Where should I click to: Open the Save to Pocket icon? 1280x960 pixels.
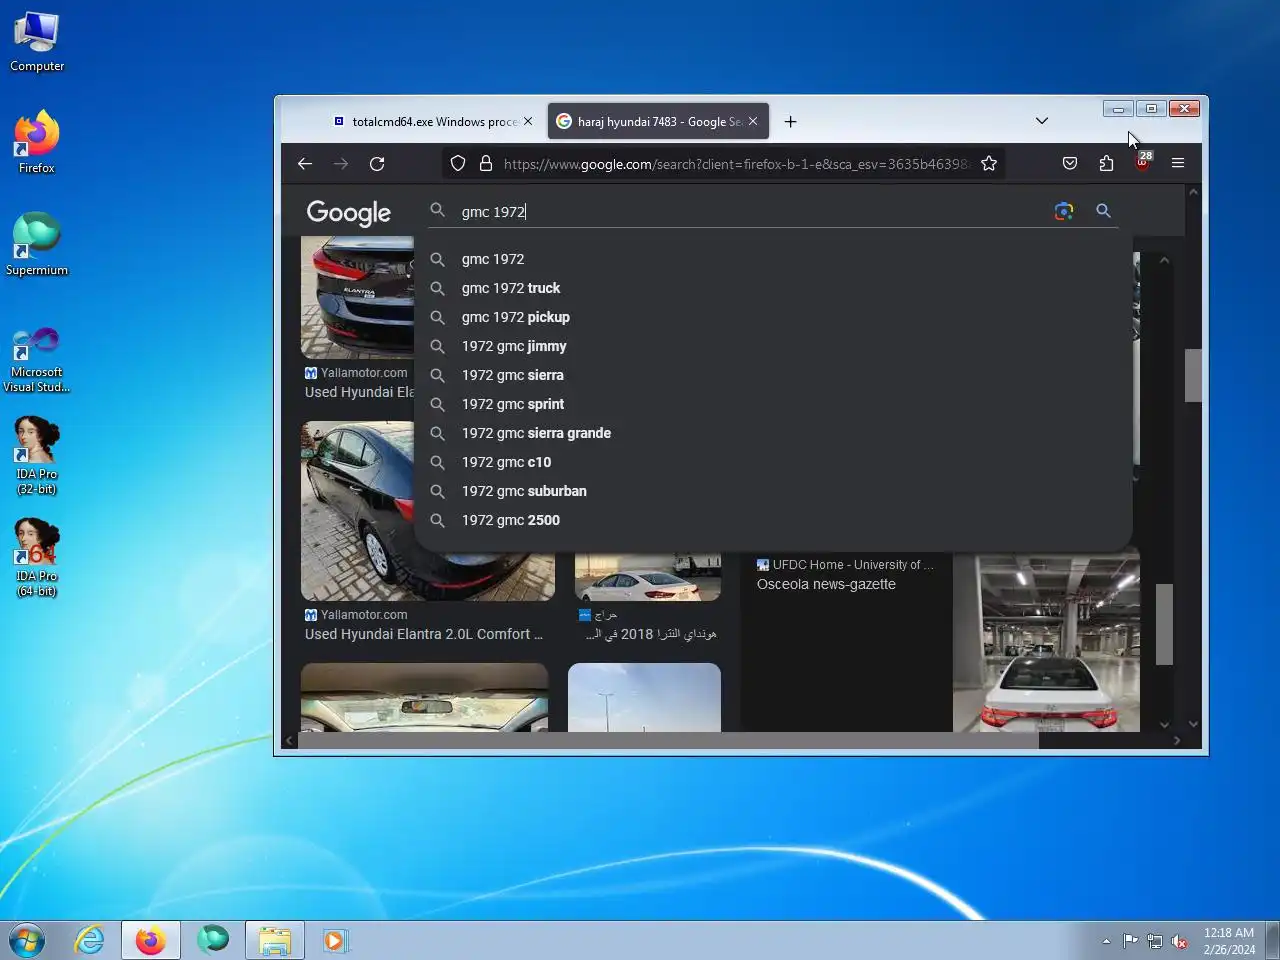[x=1070, y=164]
